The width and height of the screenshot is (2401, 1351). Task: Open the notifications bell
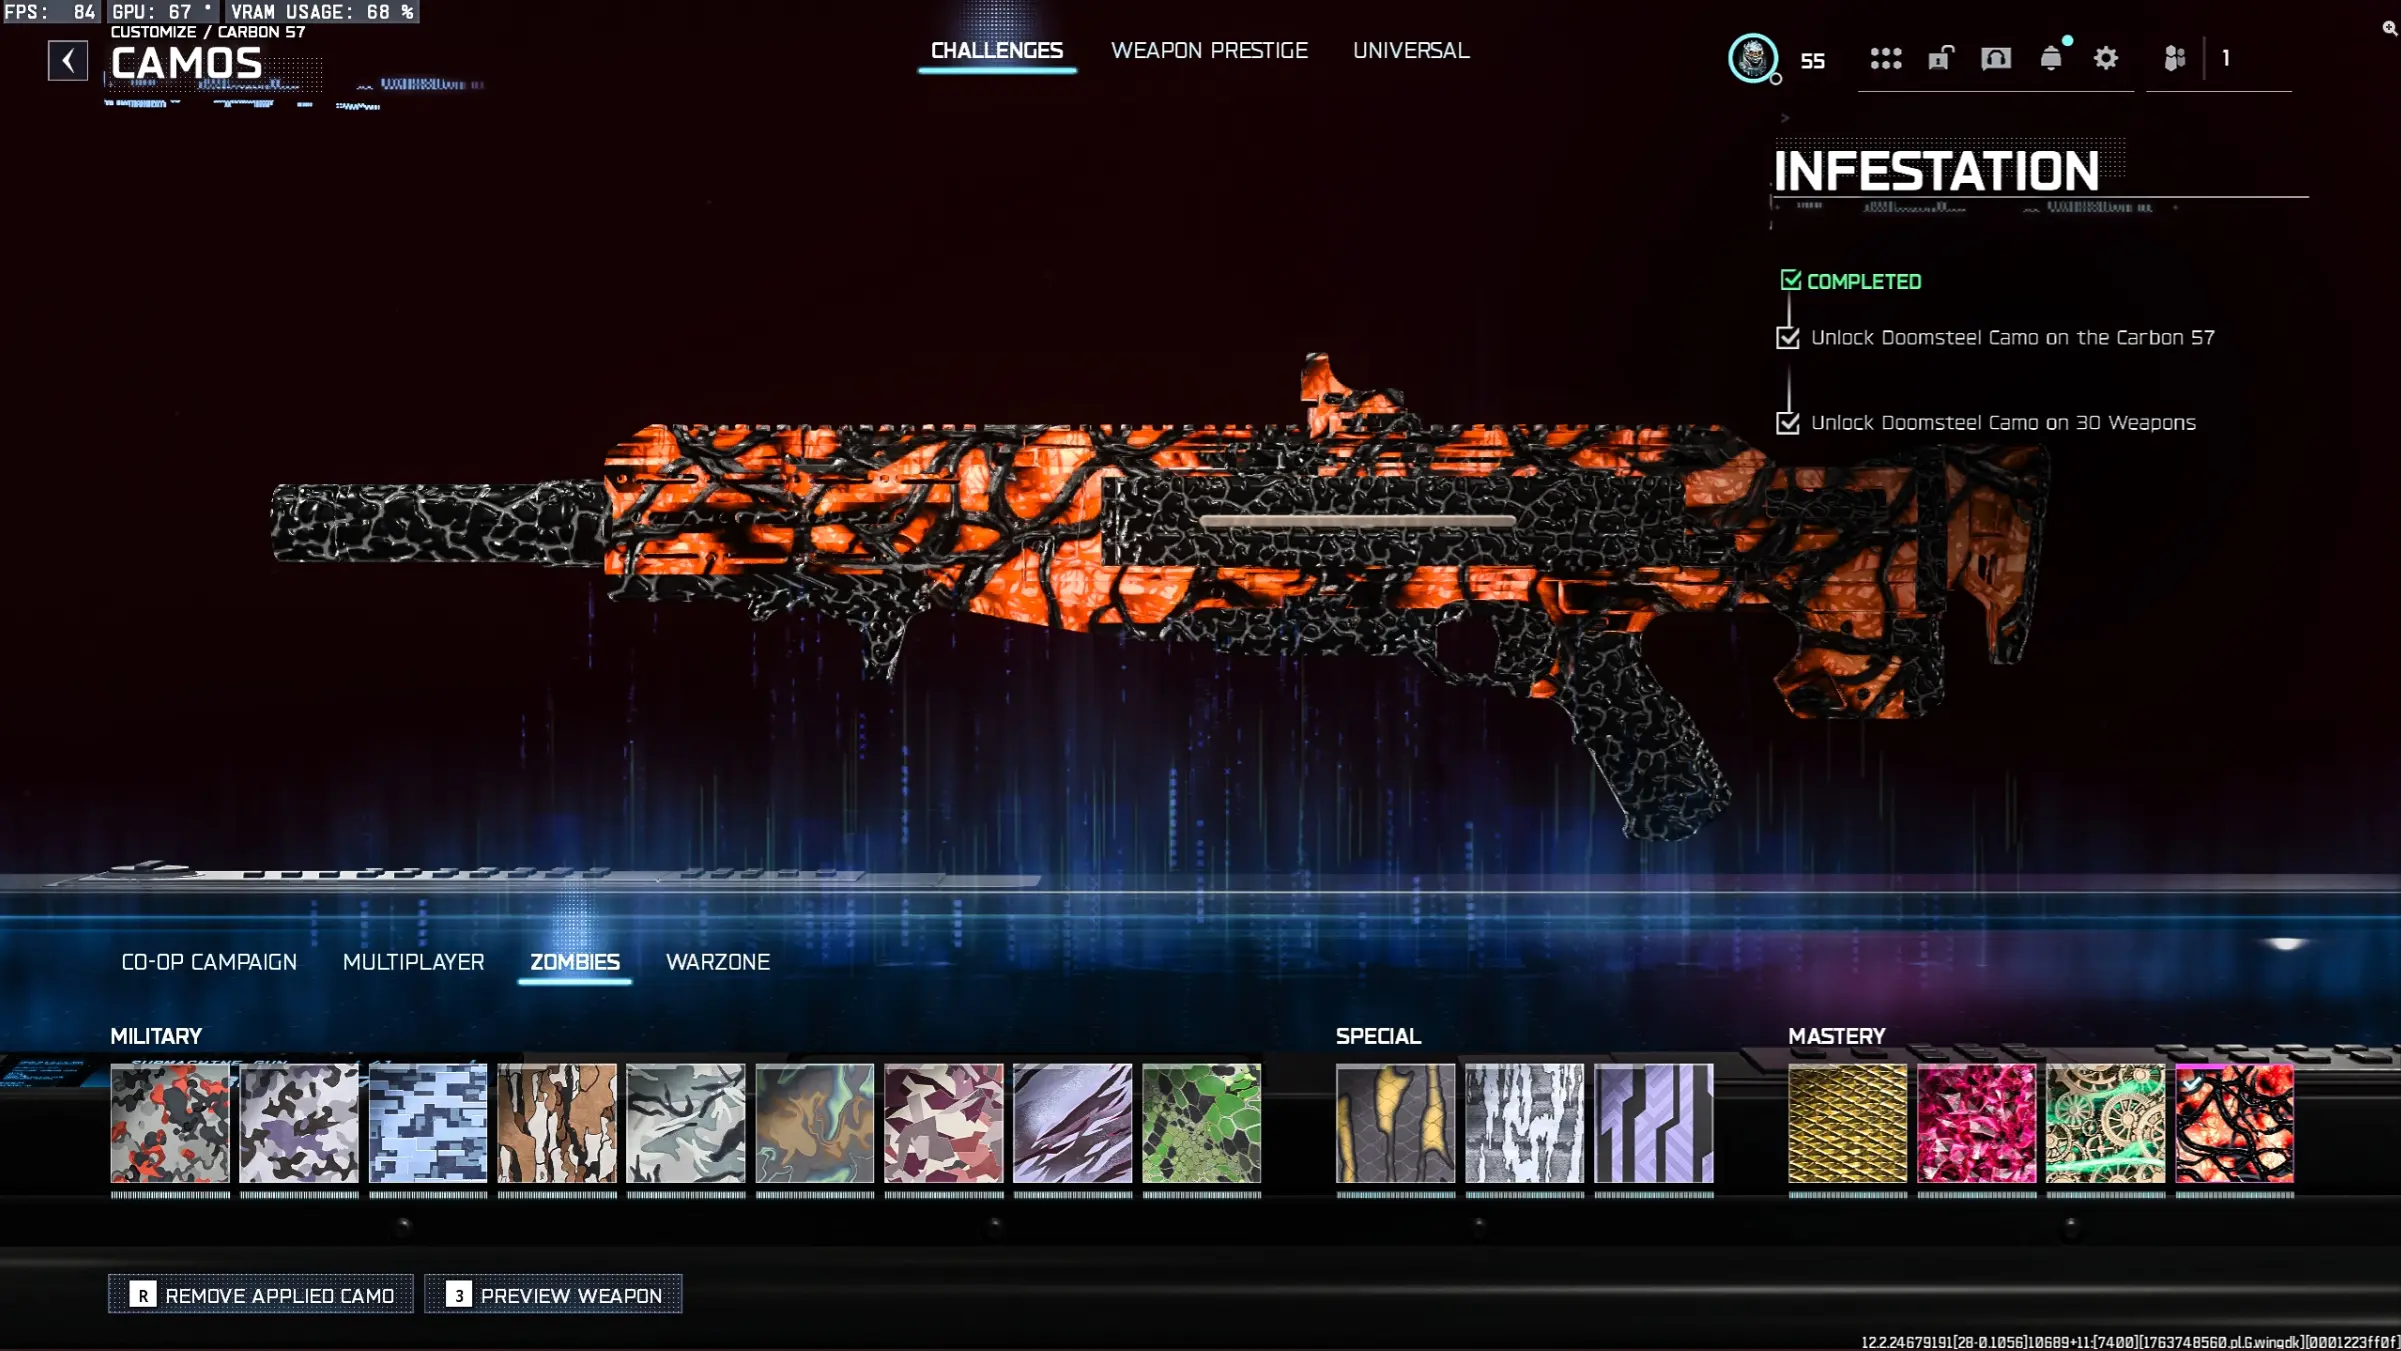click(x=2050, y=59)
